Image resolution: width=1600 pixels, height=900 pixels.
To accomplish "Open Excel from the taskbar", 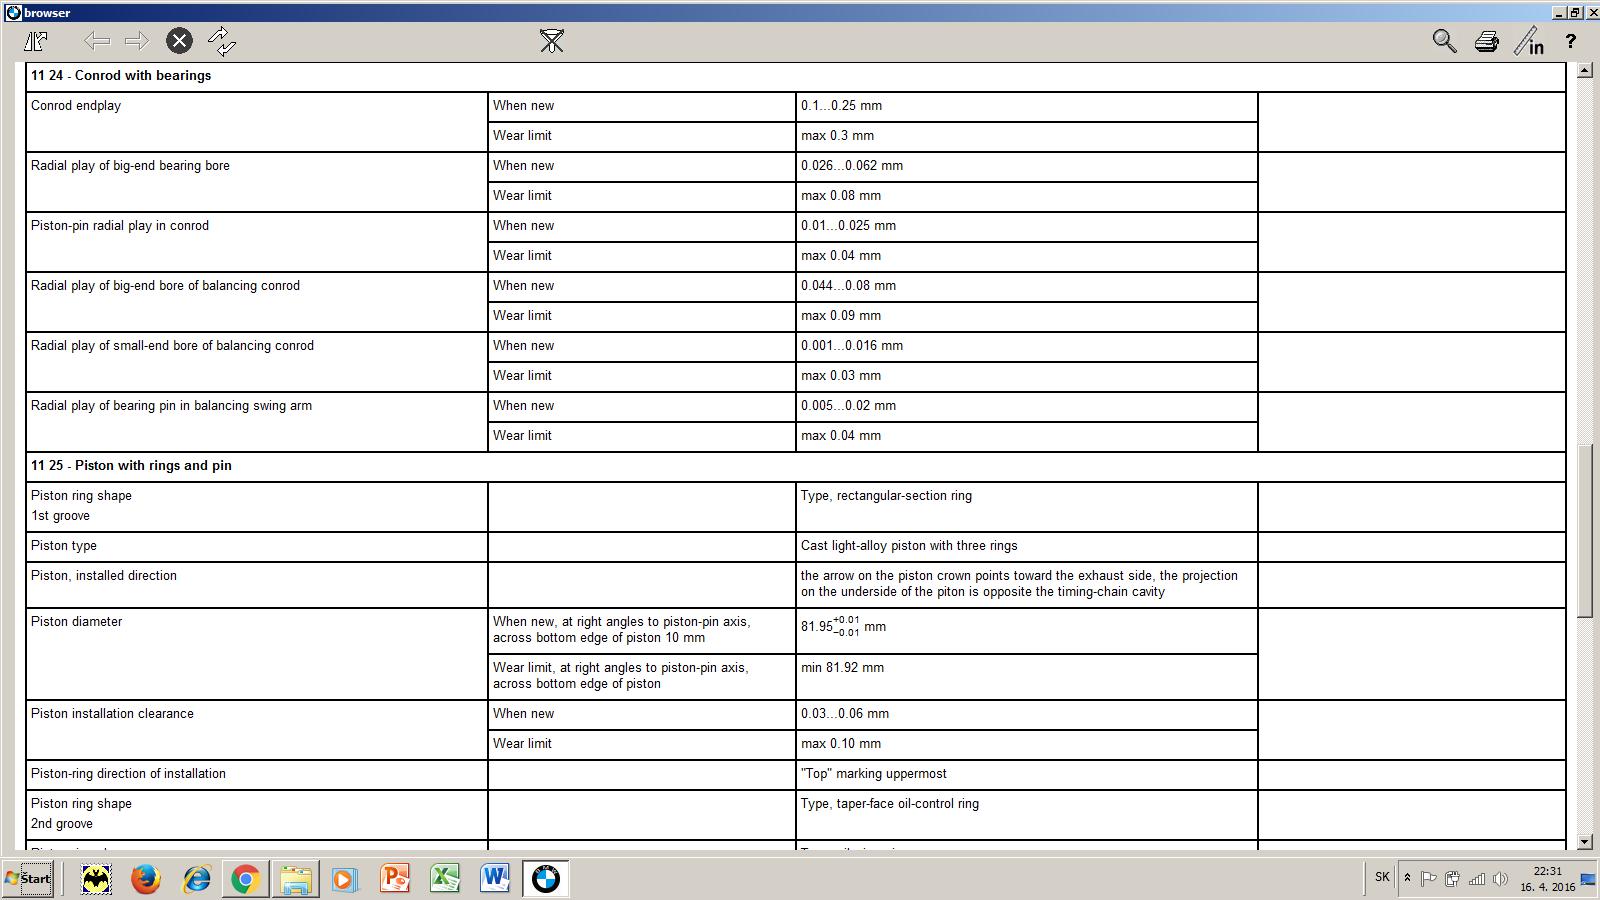I will [445, 879].
